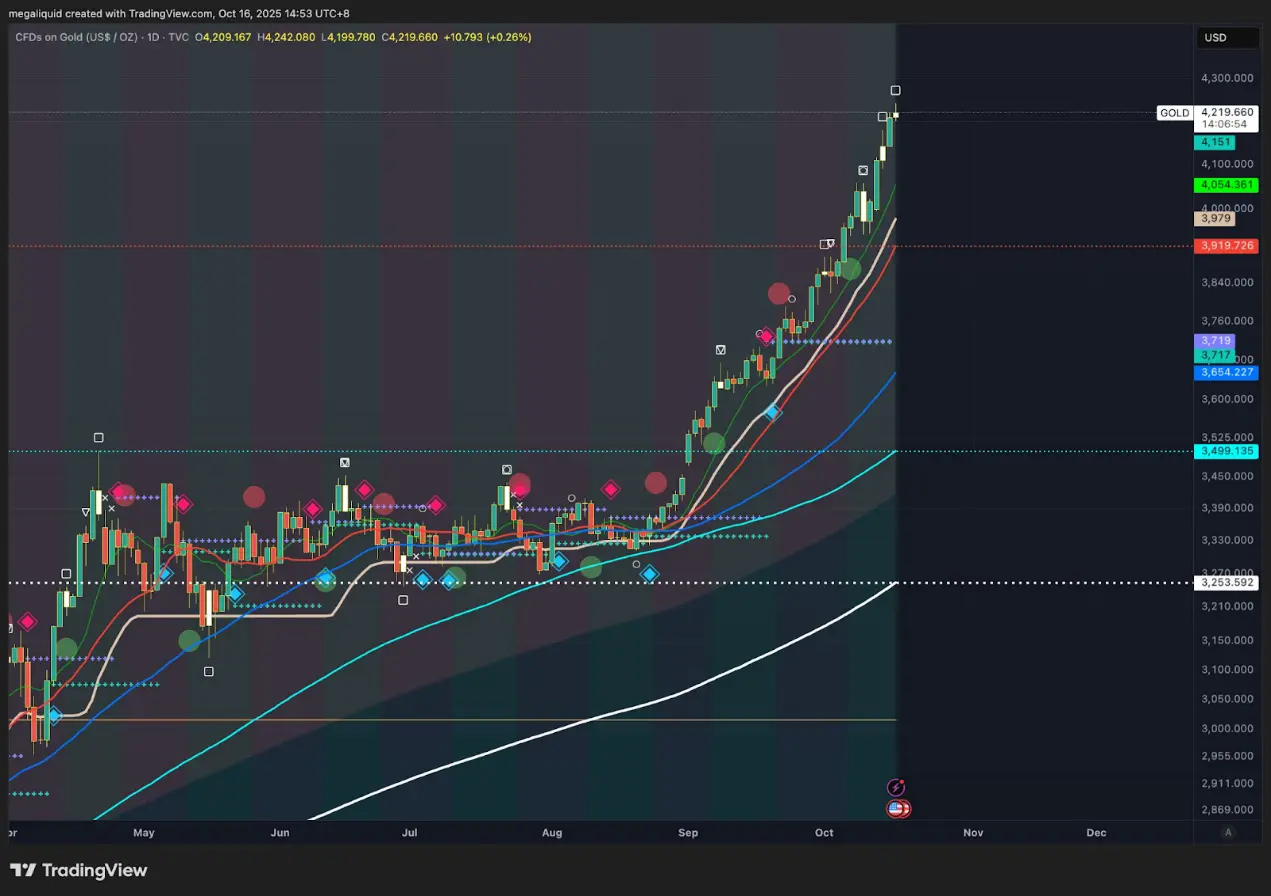Click the blue 3,654.227 moving average label
The image size is (1271, 896).
[x=1226, y=373]
